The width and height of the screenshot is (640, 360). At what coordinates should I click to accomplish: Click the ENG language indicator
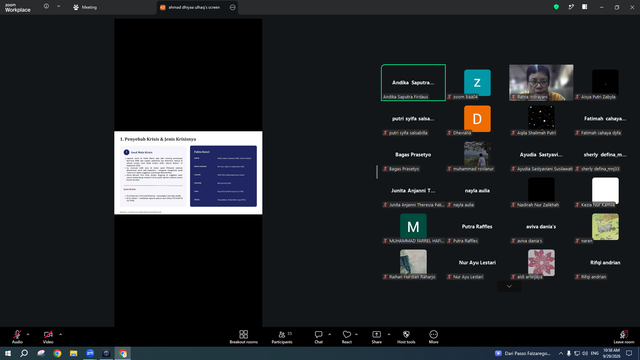click(595, 353)
